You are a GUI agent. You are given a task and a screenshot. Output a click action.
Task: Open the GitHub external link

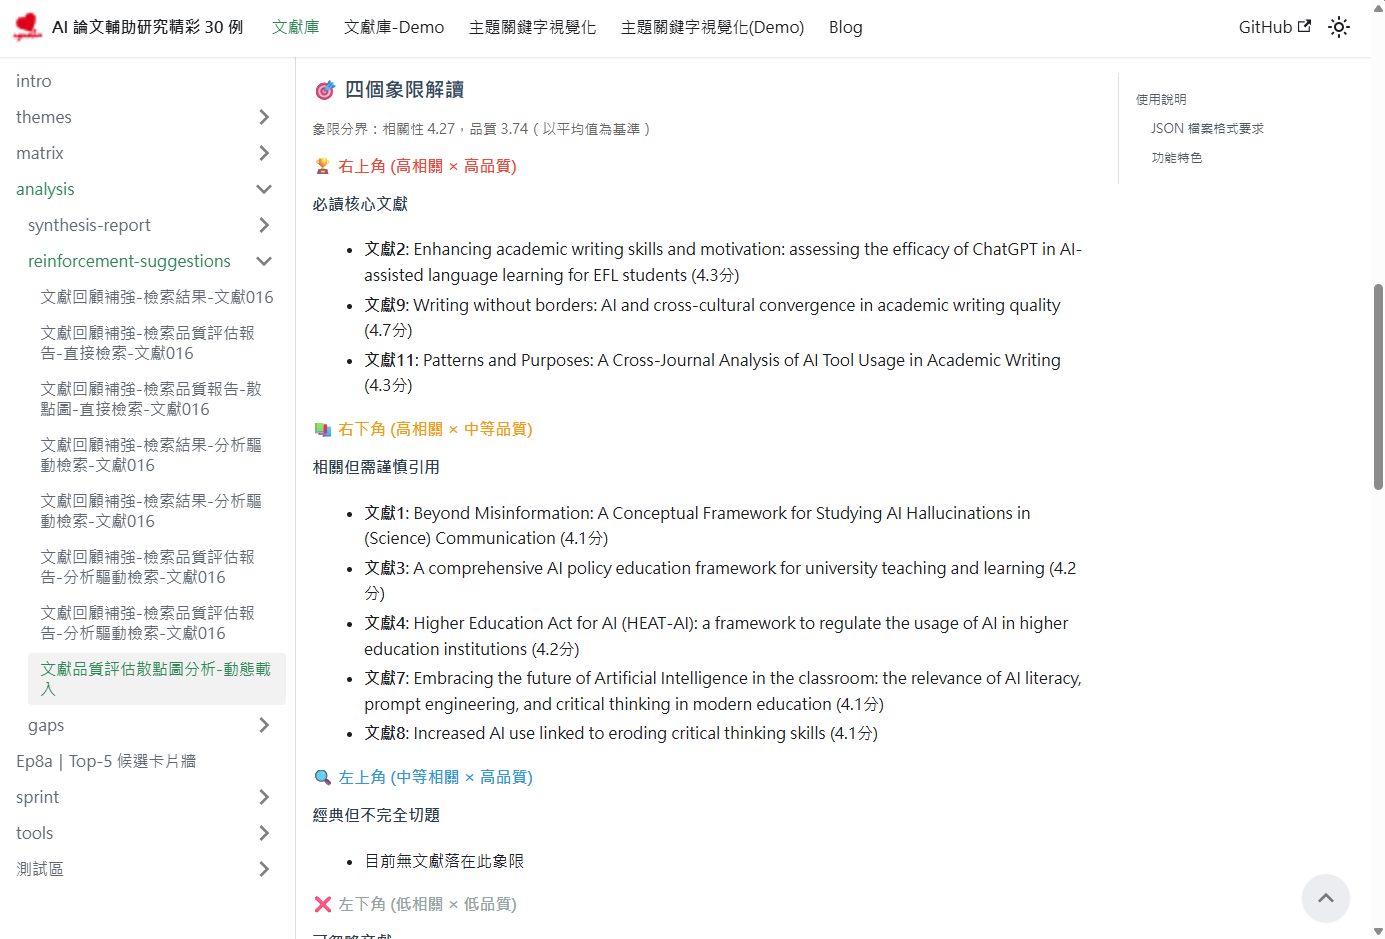[x=1273, y=27]
